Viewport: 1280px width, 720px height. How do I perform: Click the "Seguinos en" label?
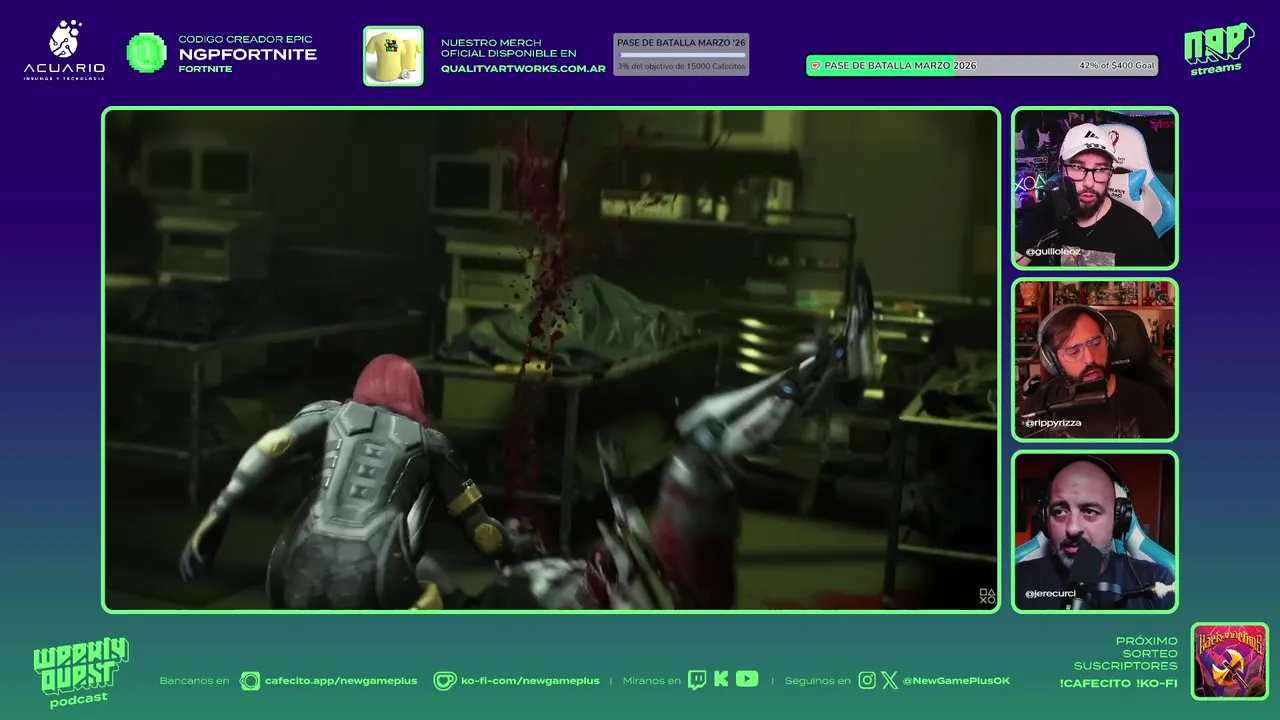coord(817,681)
